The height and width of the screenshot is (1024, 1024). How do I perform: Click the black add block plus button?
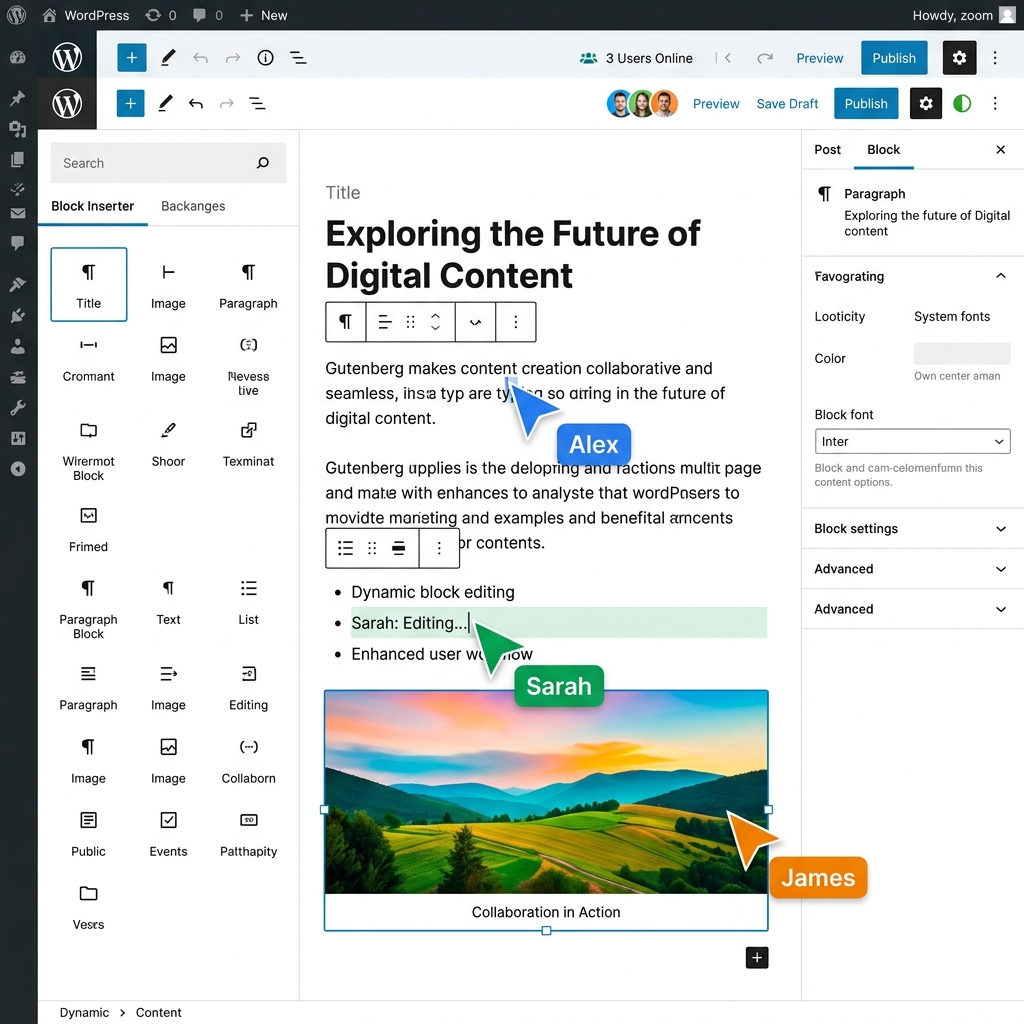coord(757,957)
